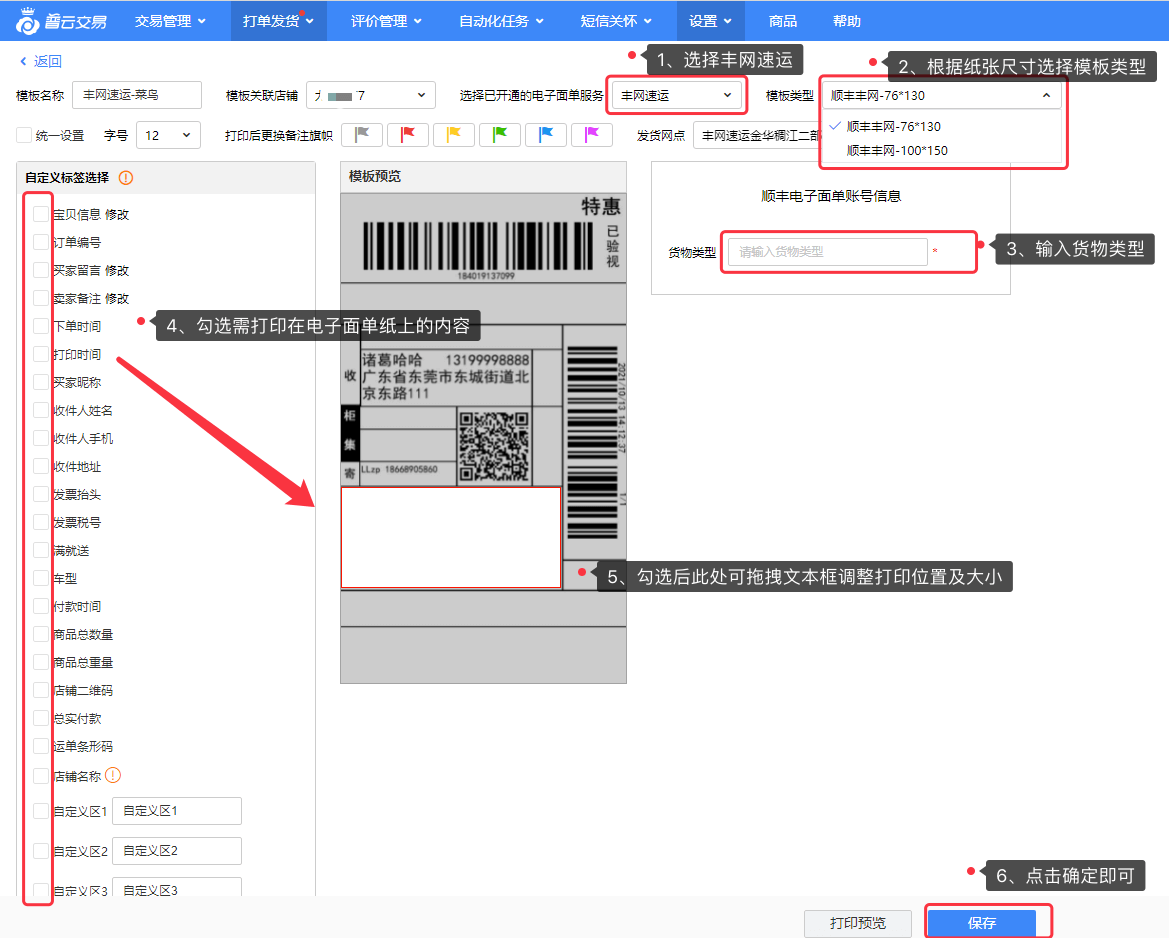Screen dimensions: 1169x938
Task: Enable the 付款时间 checkbox
Action: (40, 606)
